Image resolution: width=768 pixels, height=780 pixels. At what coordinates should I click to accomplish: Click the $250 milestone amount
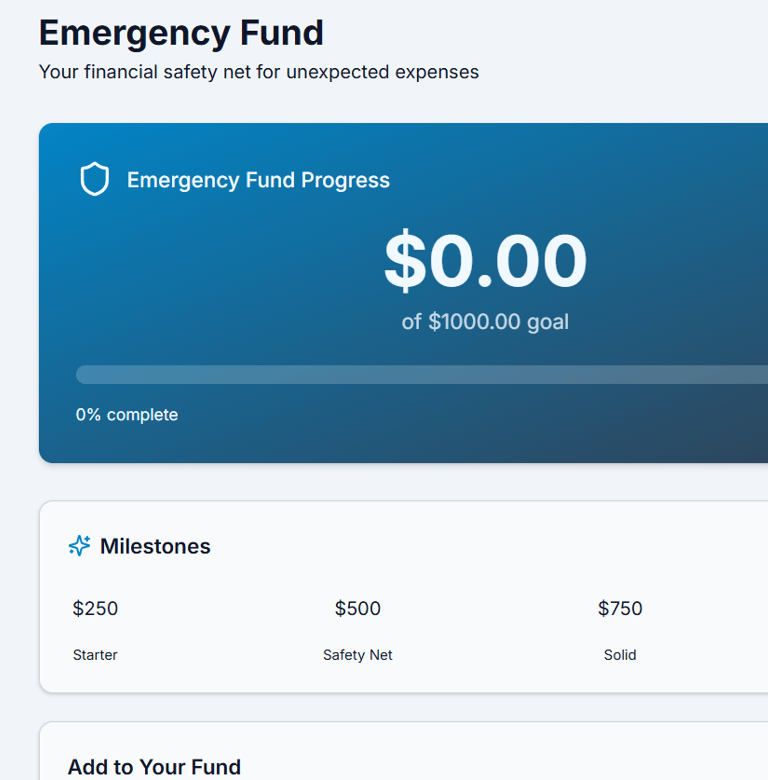click(95, 608)
